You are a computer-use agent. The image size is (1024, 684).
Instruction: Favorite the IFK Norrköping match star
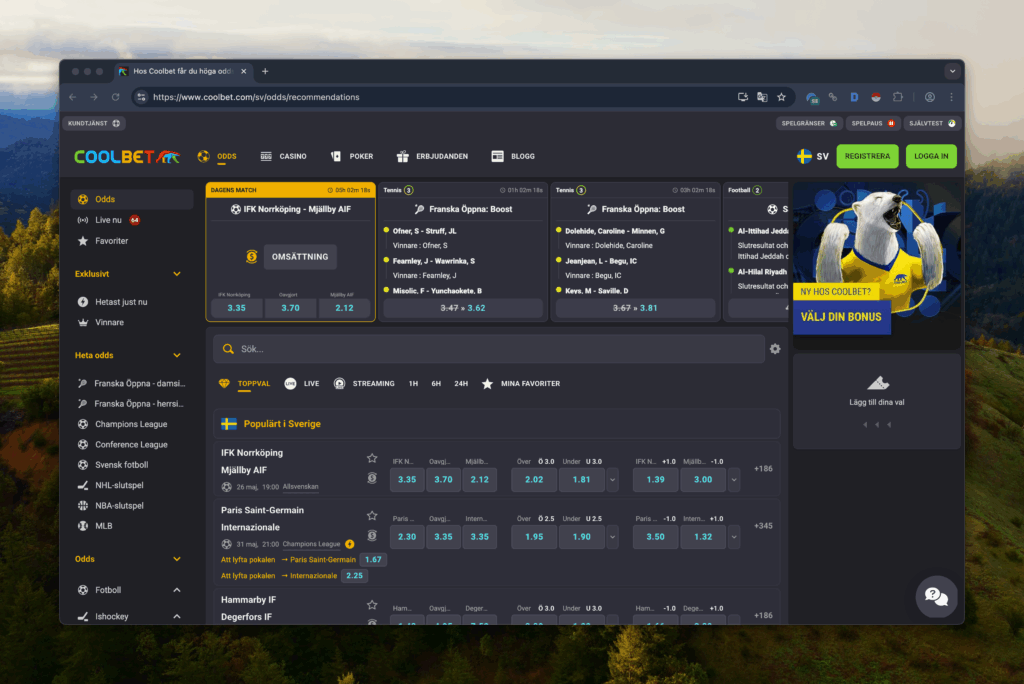tap(372, 458)
